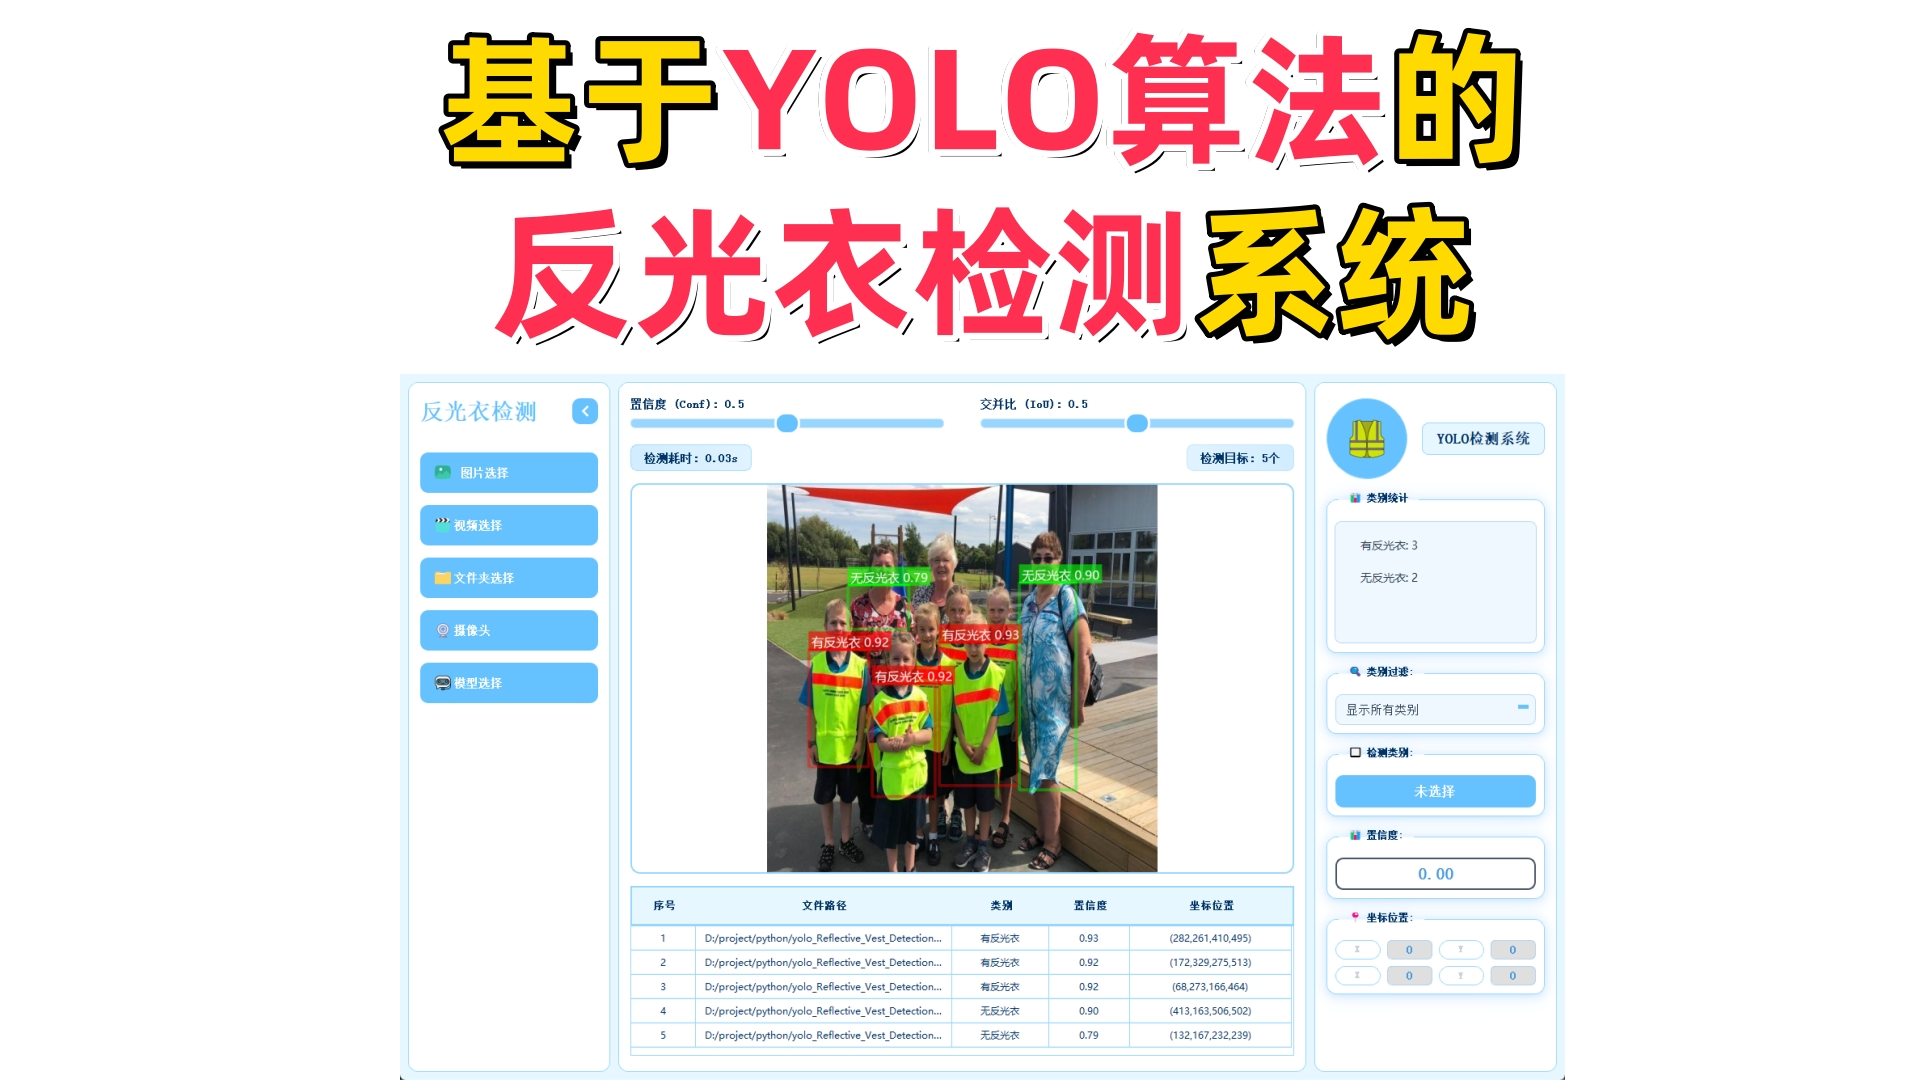Open the 显示所有类别 category filter dropdown
1918x1080 pixels.
(1434, 709)
